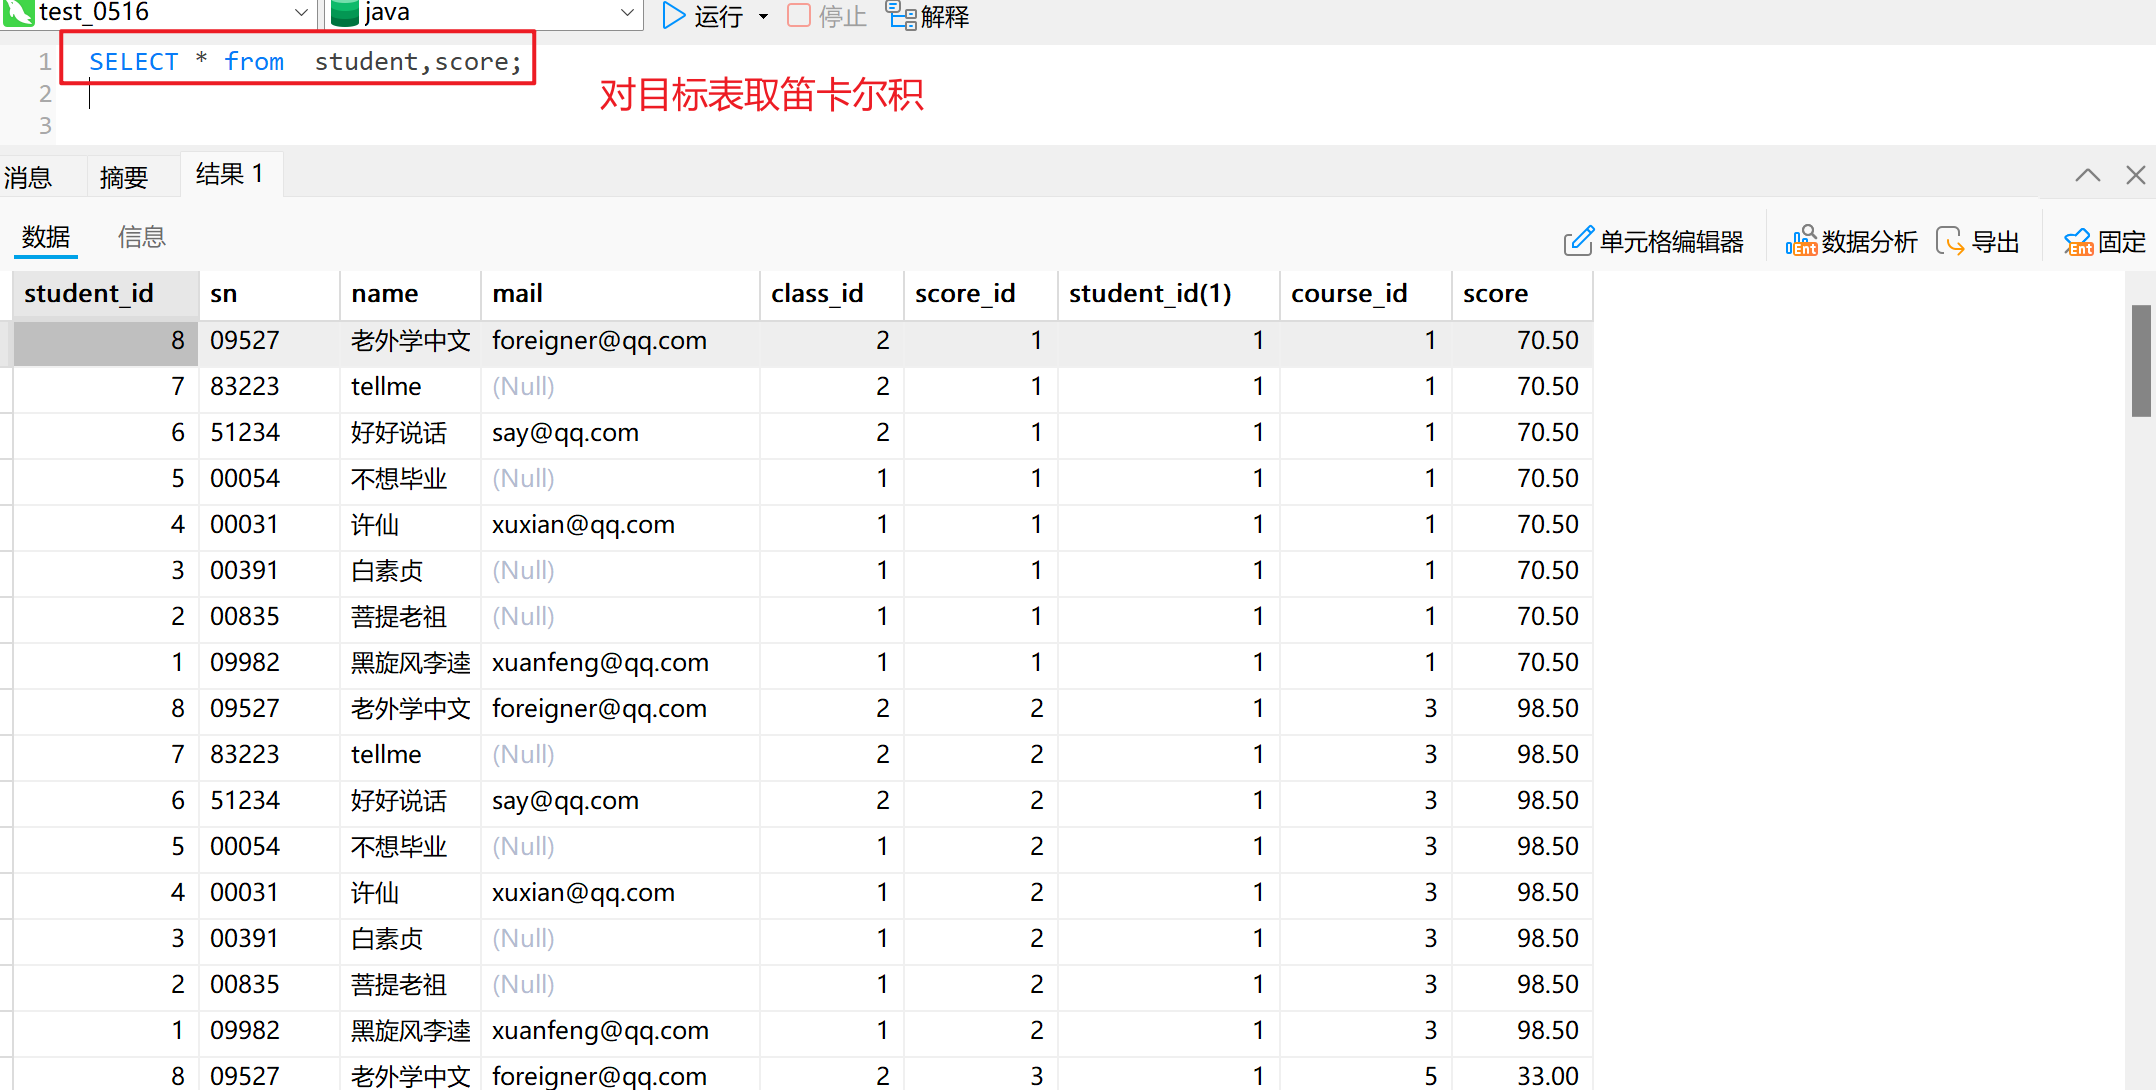Screen dimensions: 2156x1090
Task: Expand the java database dropdown
Action: click(627, 12)
